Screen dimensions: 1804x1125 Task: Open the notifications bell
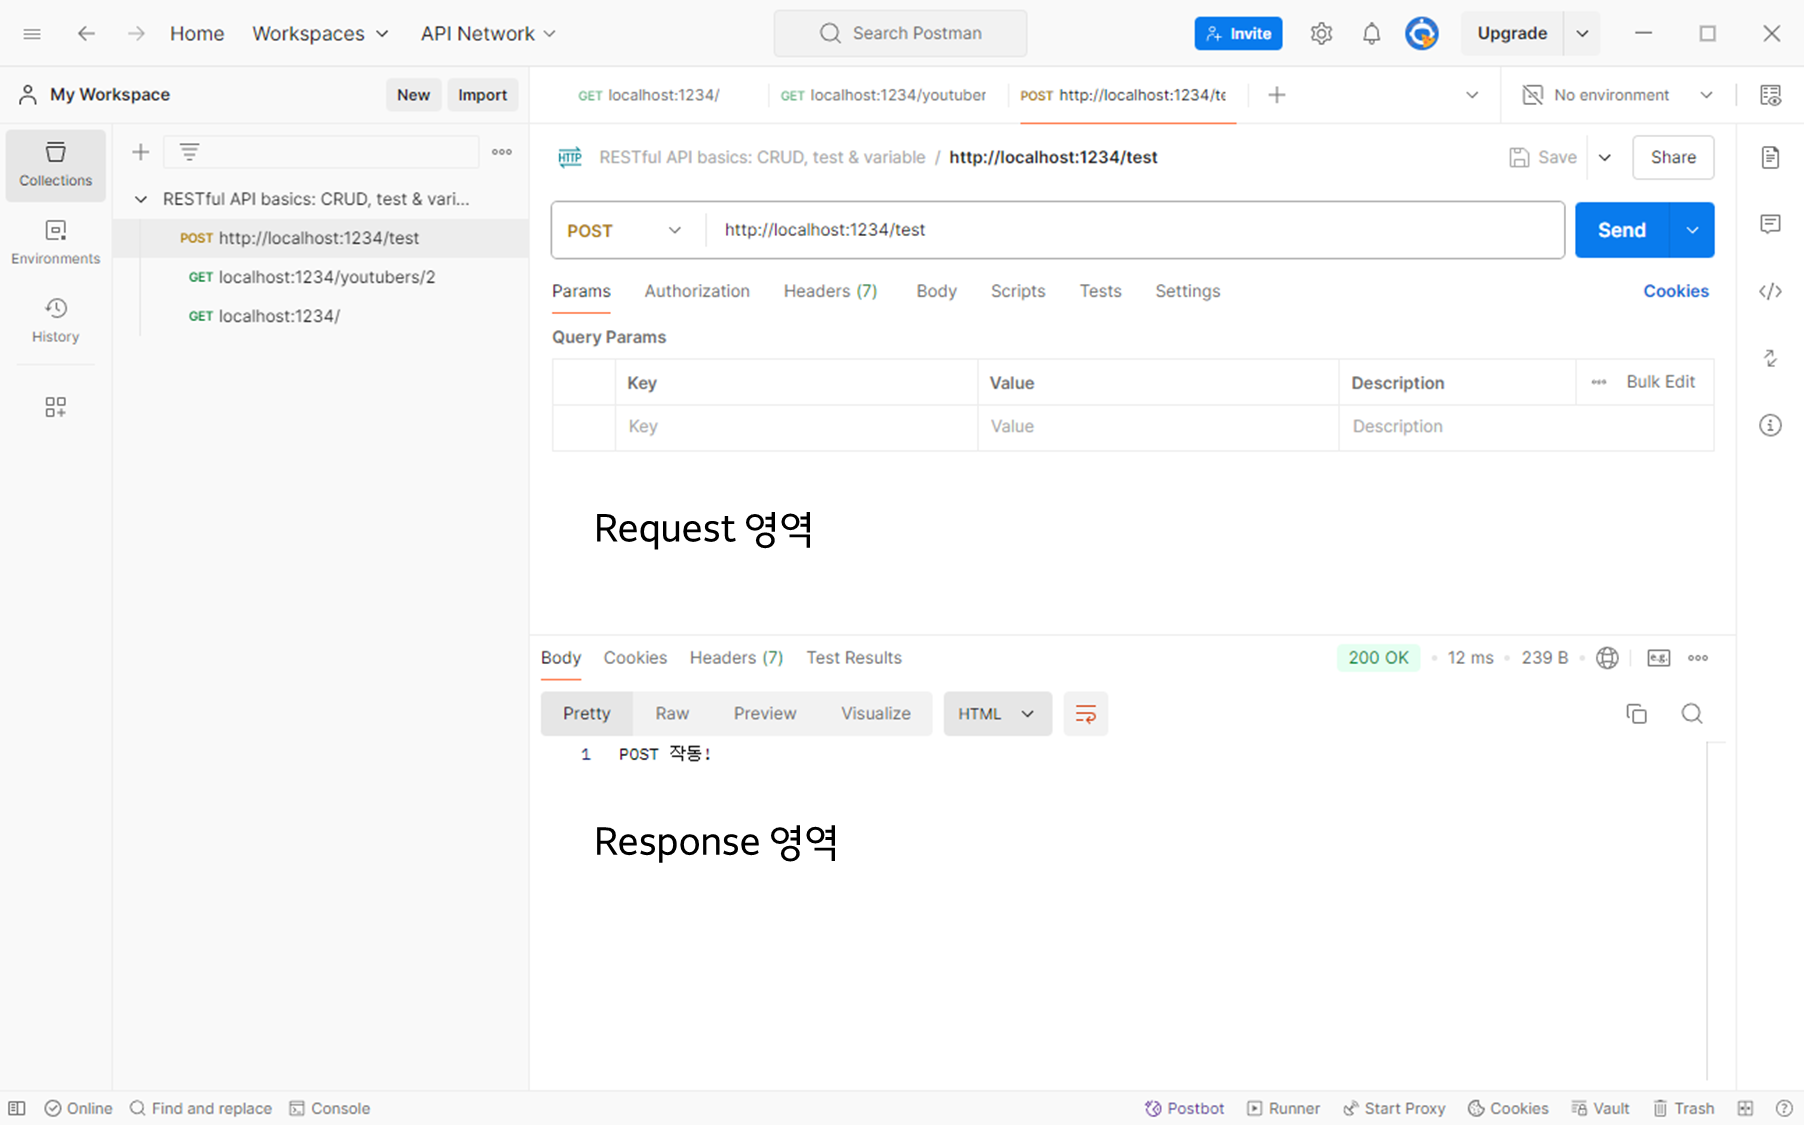[1371, 34]
